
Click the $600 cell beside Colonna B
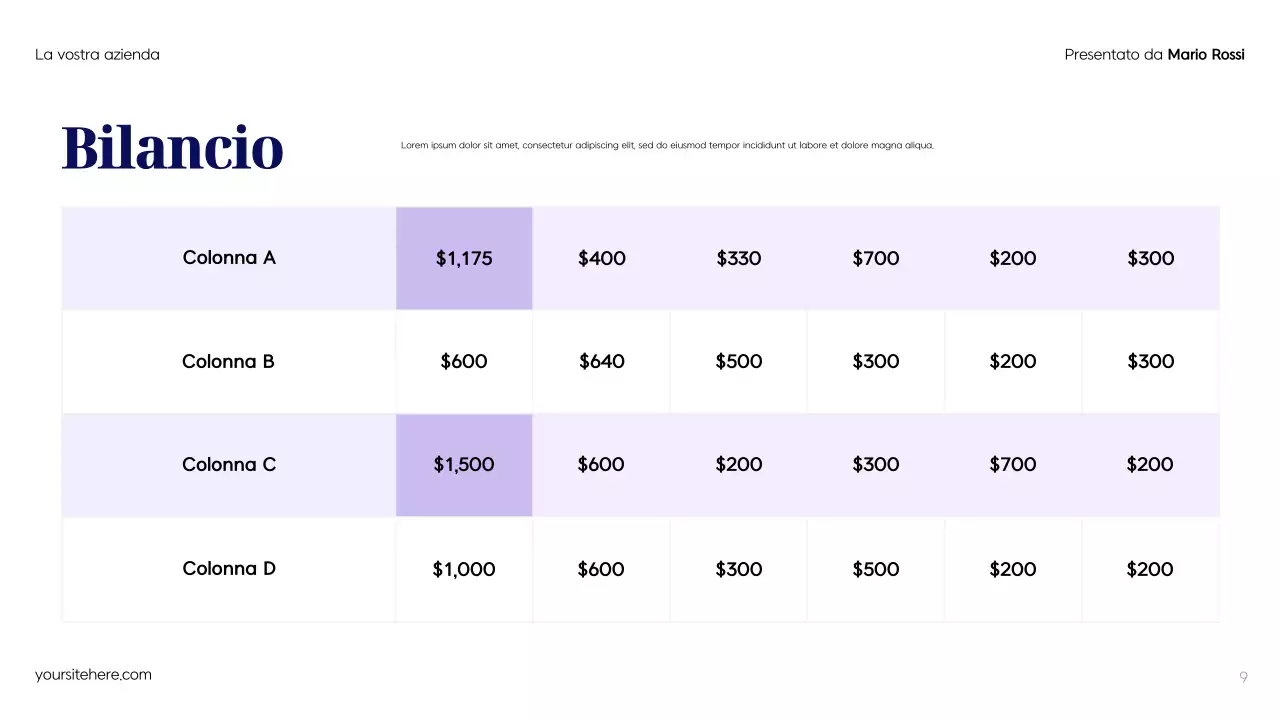[464, 361]
